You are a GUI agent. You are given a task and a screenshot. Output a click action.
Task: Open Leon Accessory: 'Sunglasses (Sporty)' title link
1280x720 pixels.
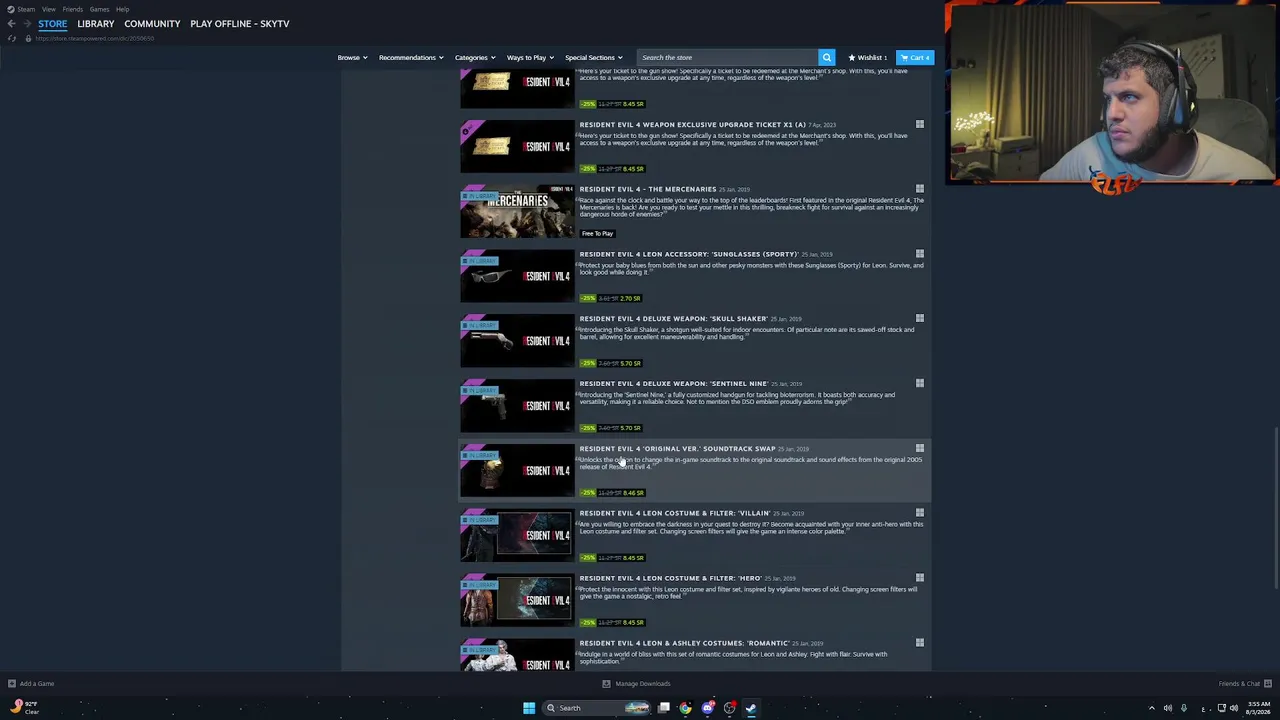click(689, 254)
